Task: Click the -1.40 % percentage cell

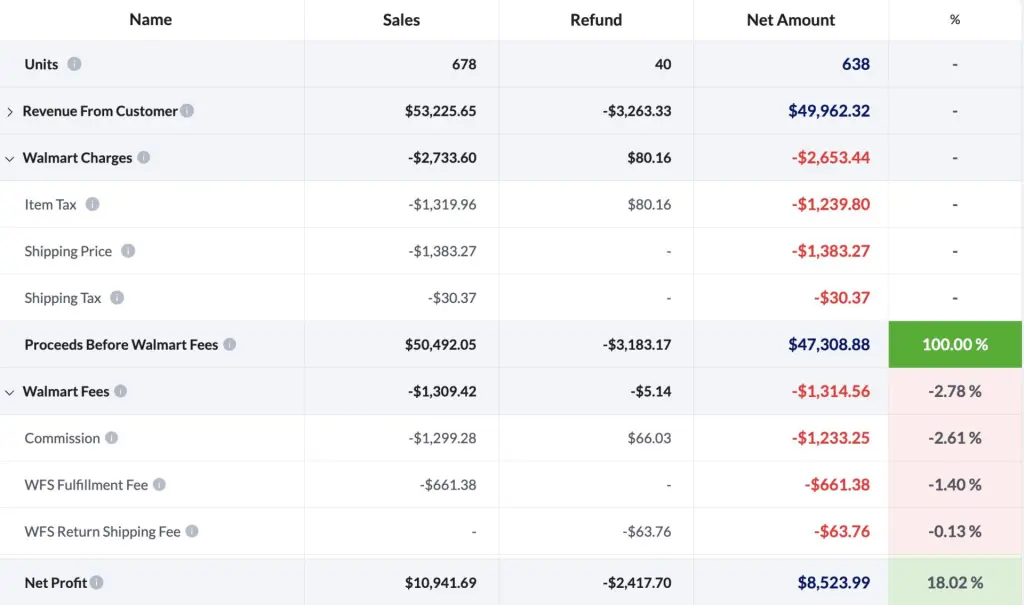Action: pos(955,485)
